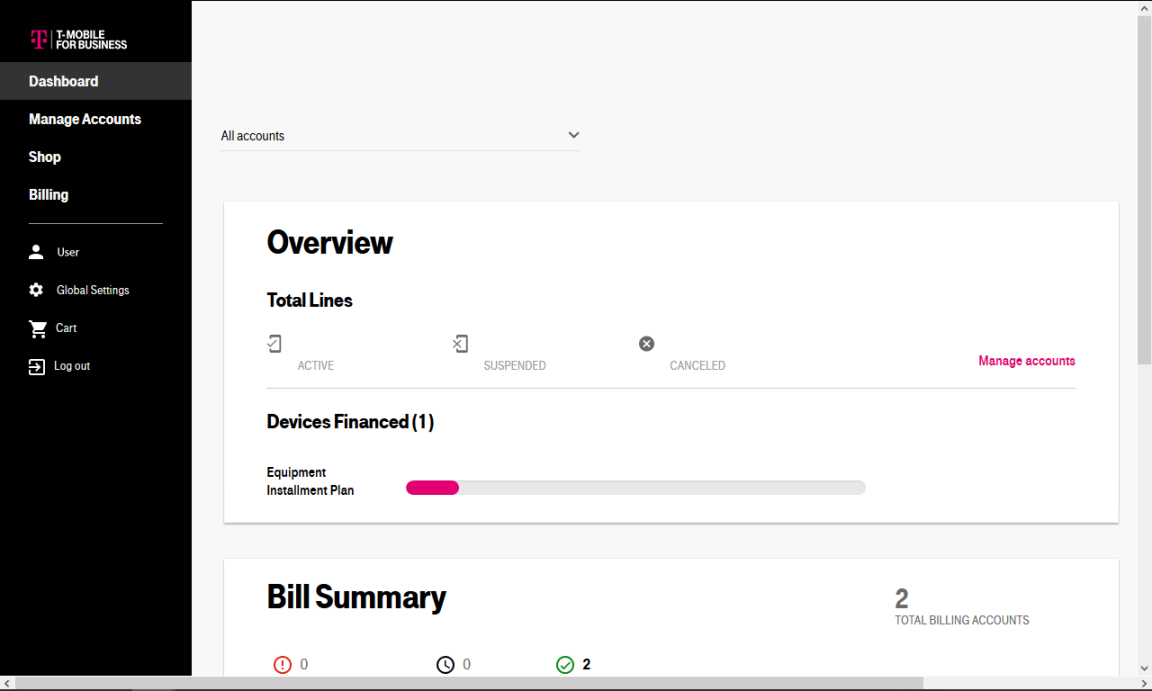
Task: Click the past due alert icon
Action: [283, 664]
